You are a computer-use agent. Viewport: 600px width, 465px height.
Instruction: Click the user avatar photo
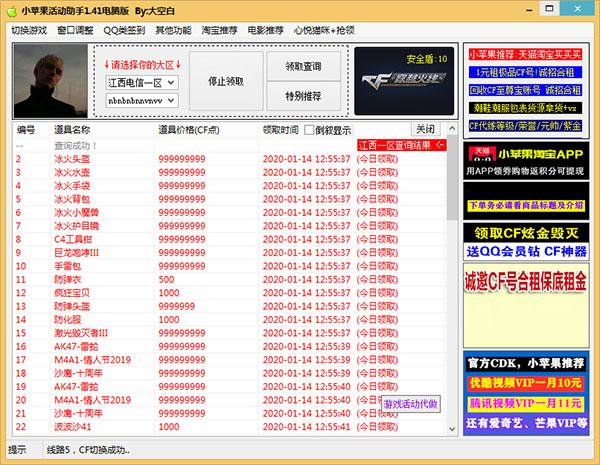tap(51, 81)
